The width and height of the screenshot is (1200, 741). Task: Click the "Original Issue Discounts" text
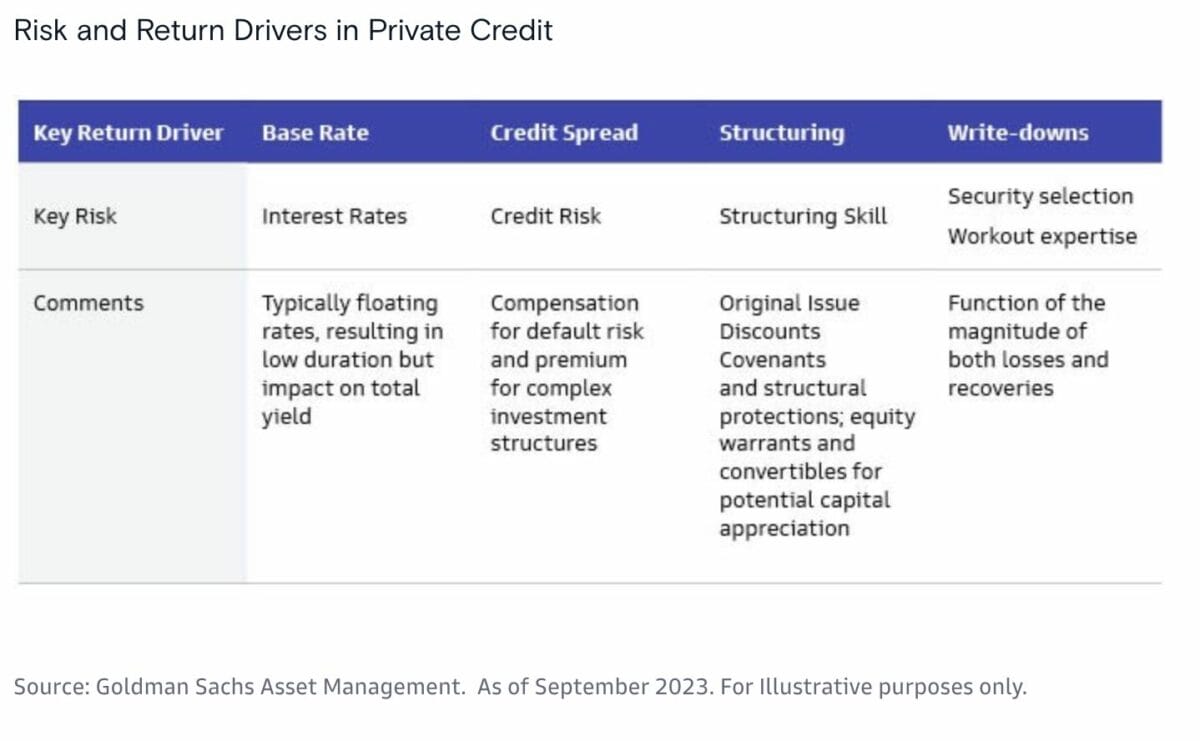(789, 317)
